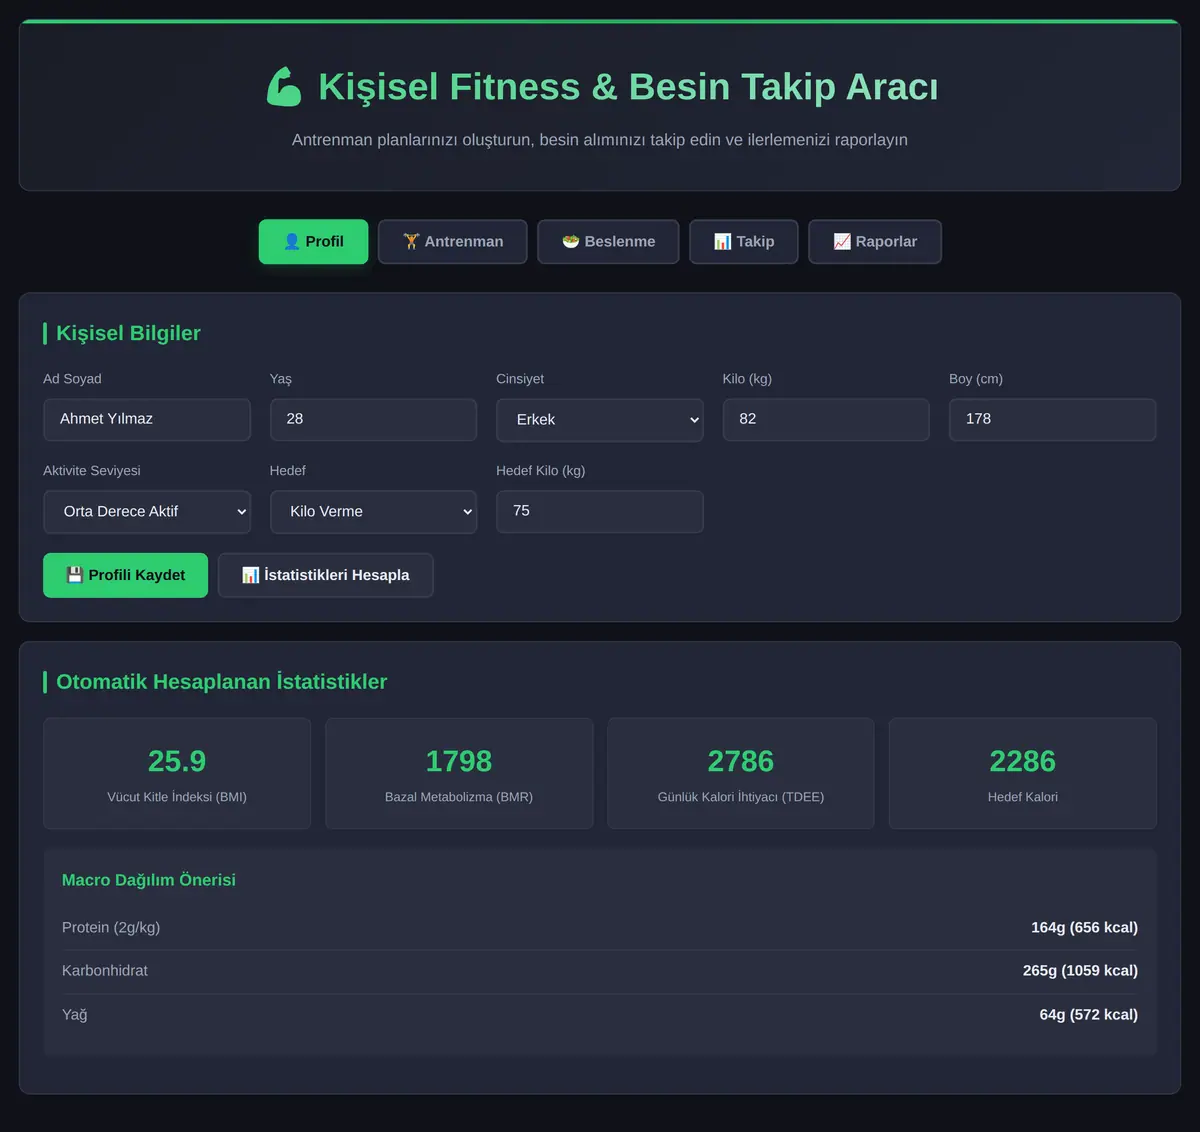Click the Vücut Kitle İndeksi (BMI) label
This screenshot has height=1132, width=1200.
point(177,797)
